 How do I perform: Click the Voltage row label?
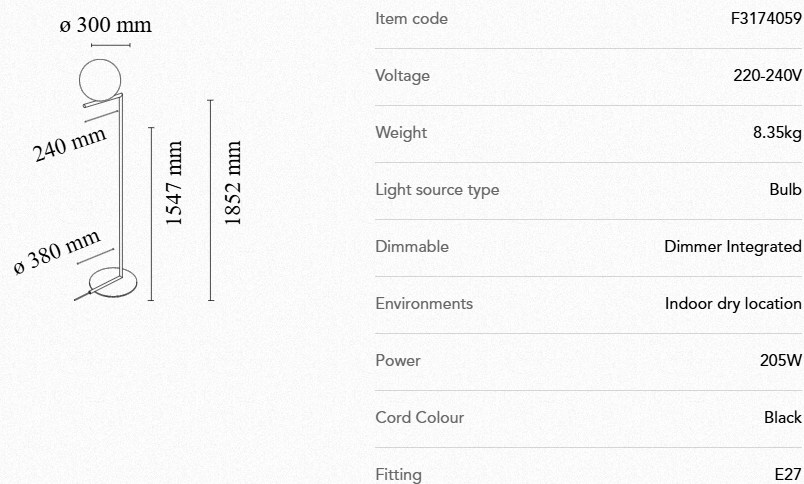point(402,75)
